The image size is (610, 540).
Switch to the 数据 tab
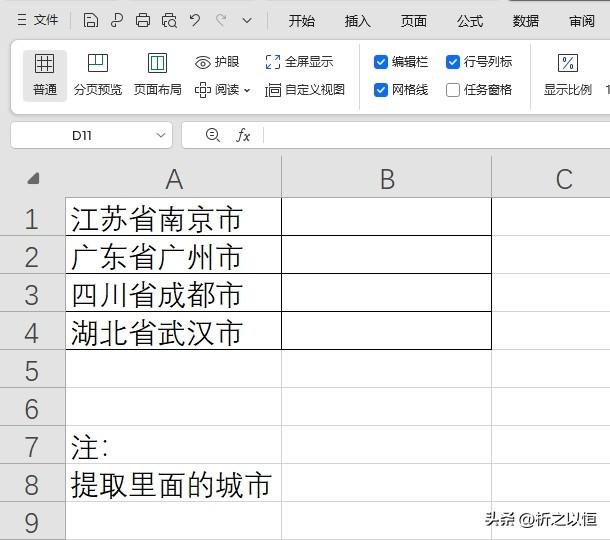click(526, 21)
